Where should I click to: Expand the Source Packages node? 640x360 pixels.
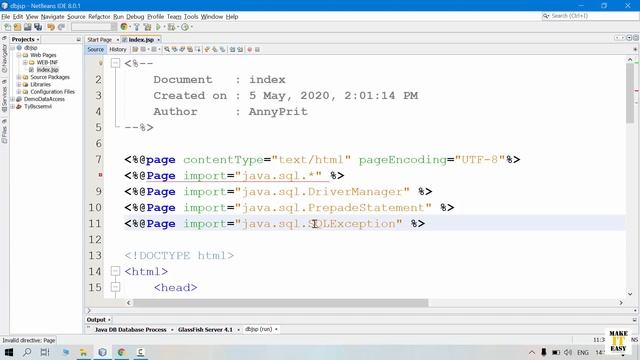point(19,77)
